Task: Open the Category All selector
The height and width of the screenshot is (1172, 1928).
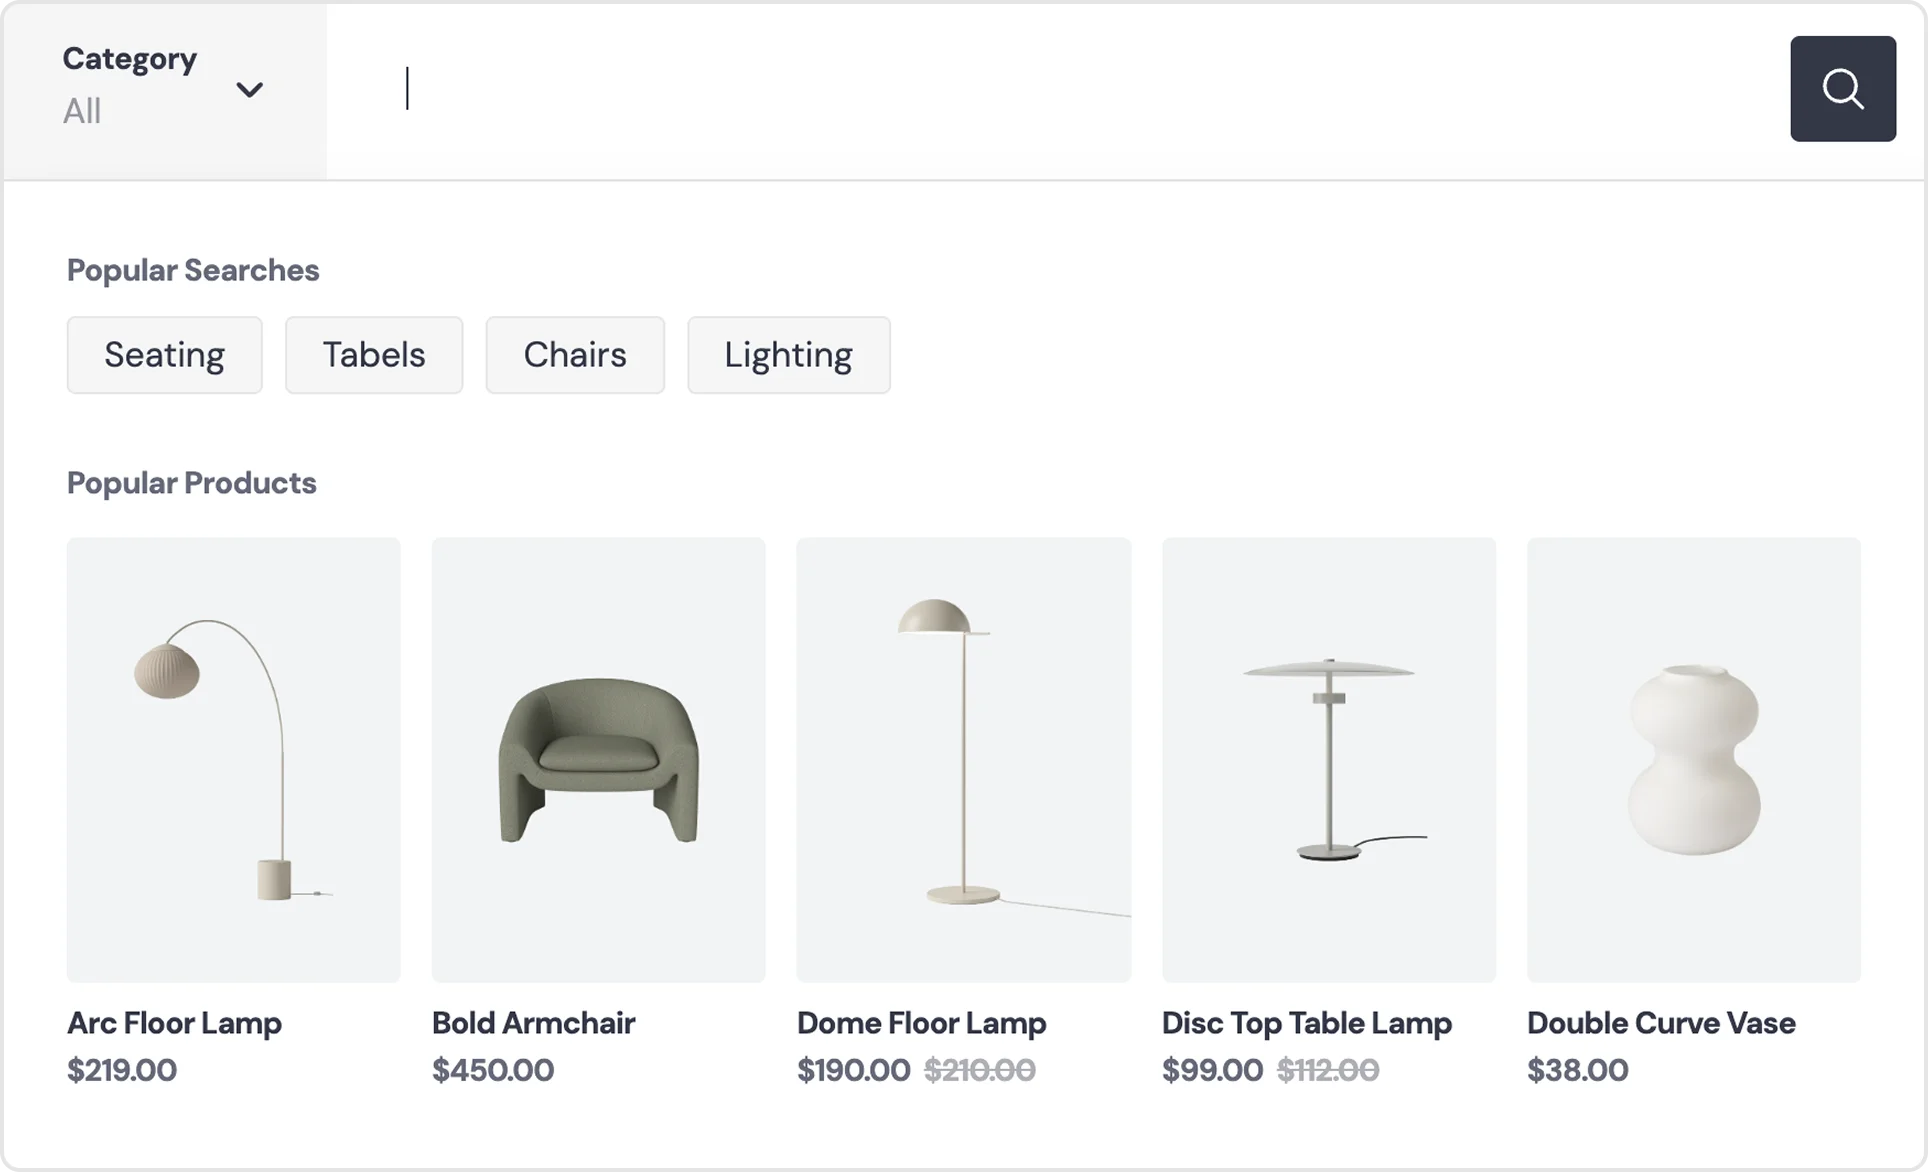Action: (130, 88)
